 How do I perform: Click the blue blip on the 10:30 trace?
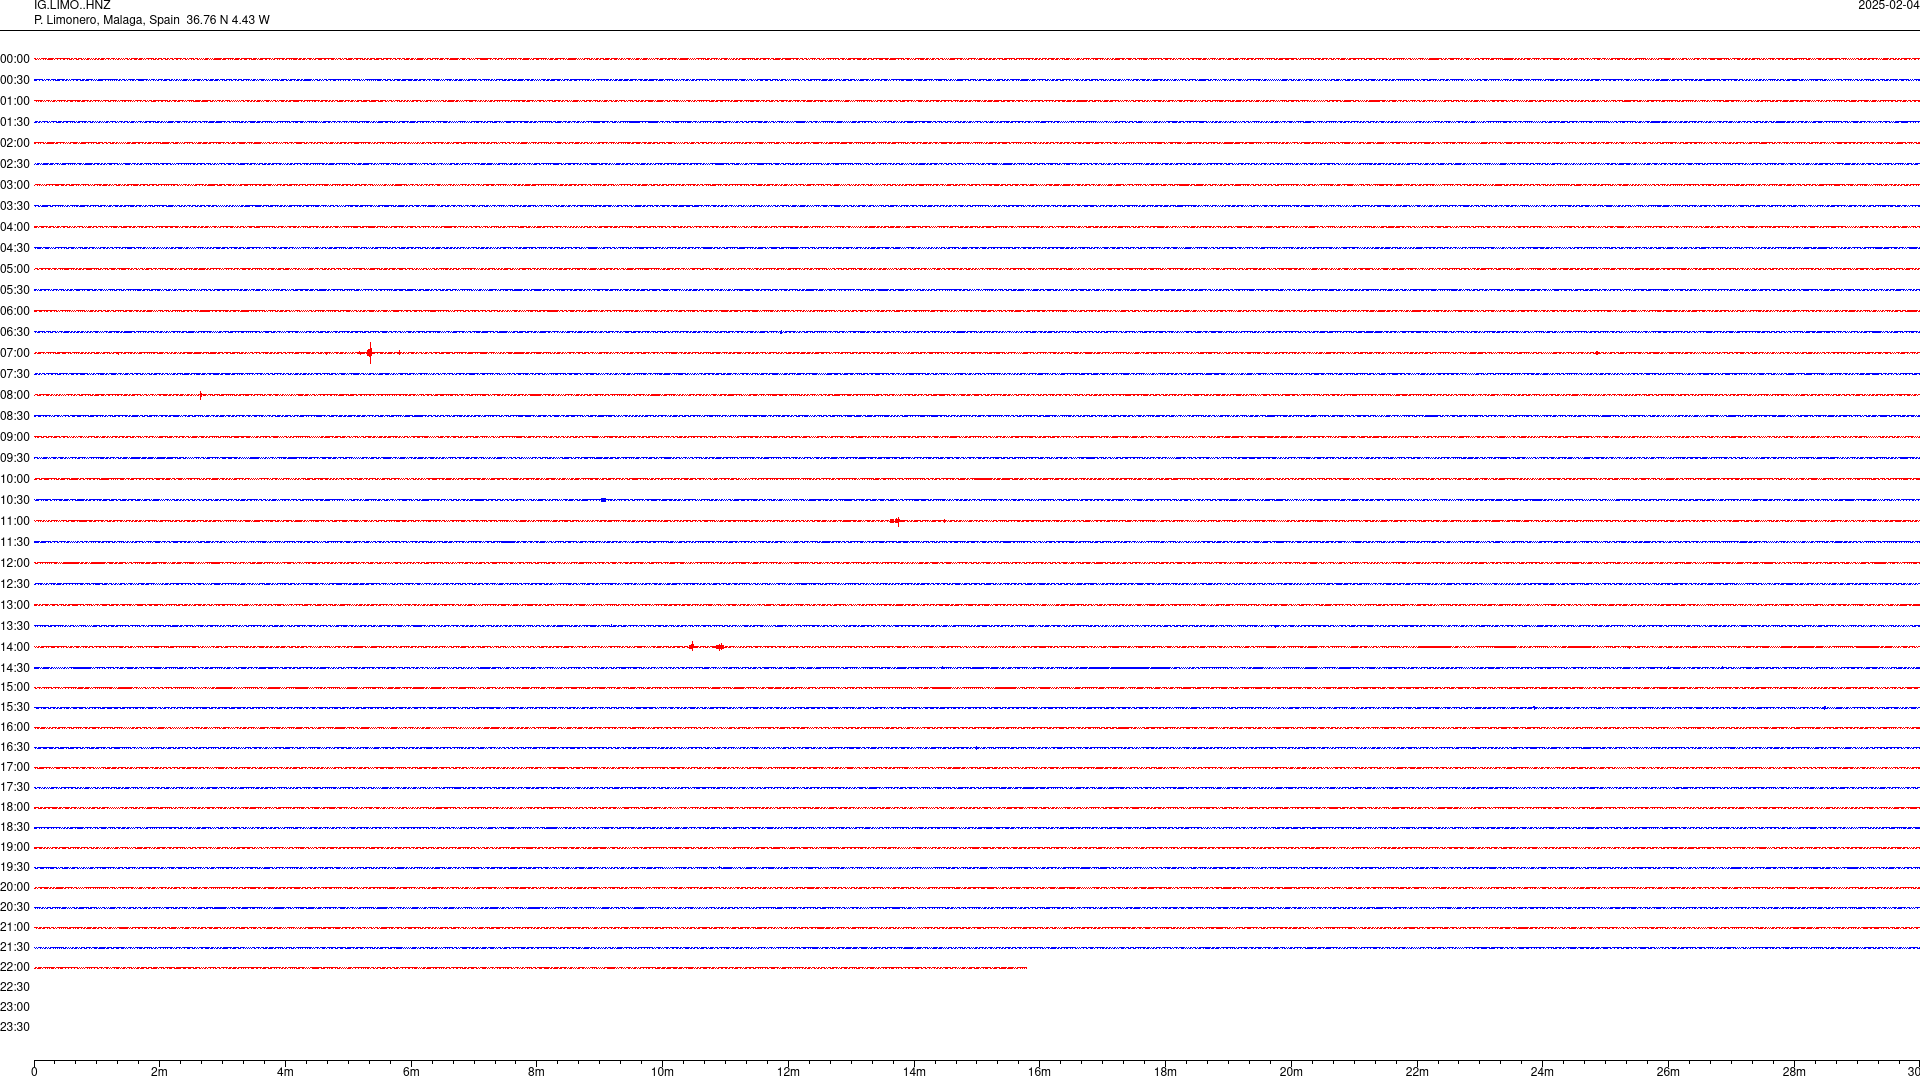(603, 499)
